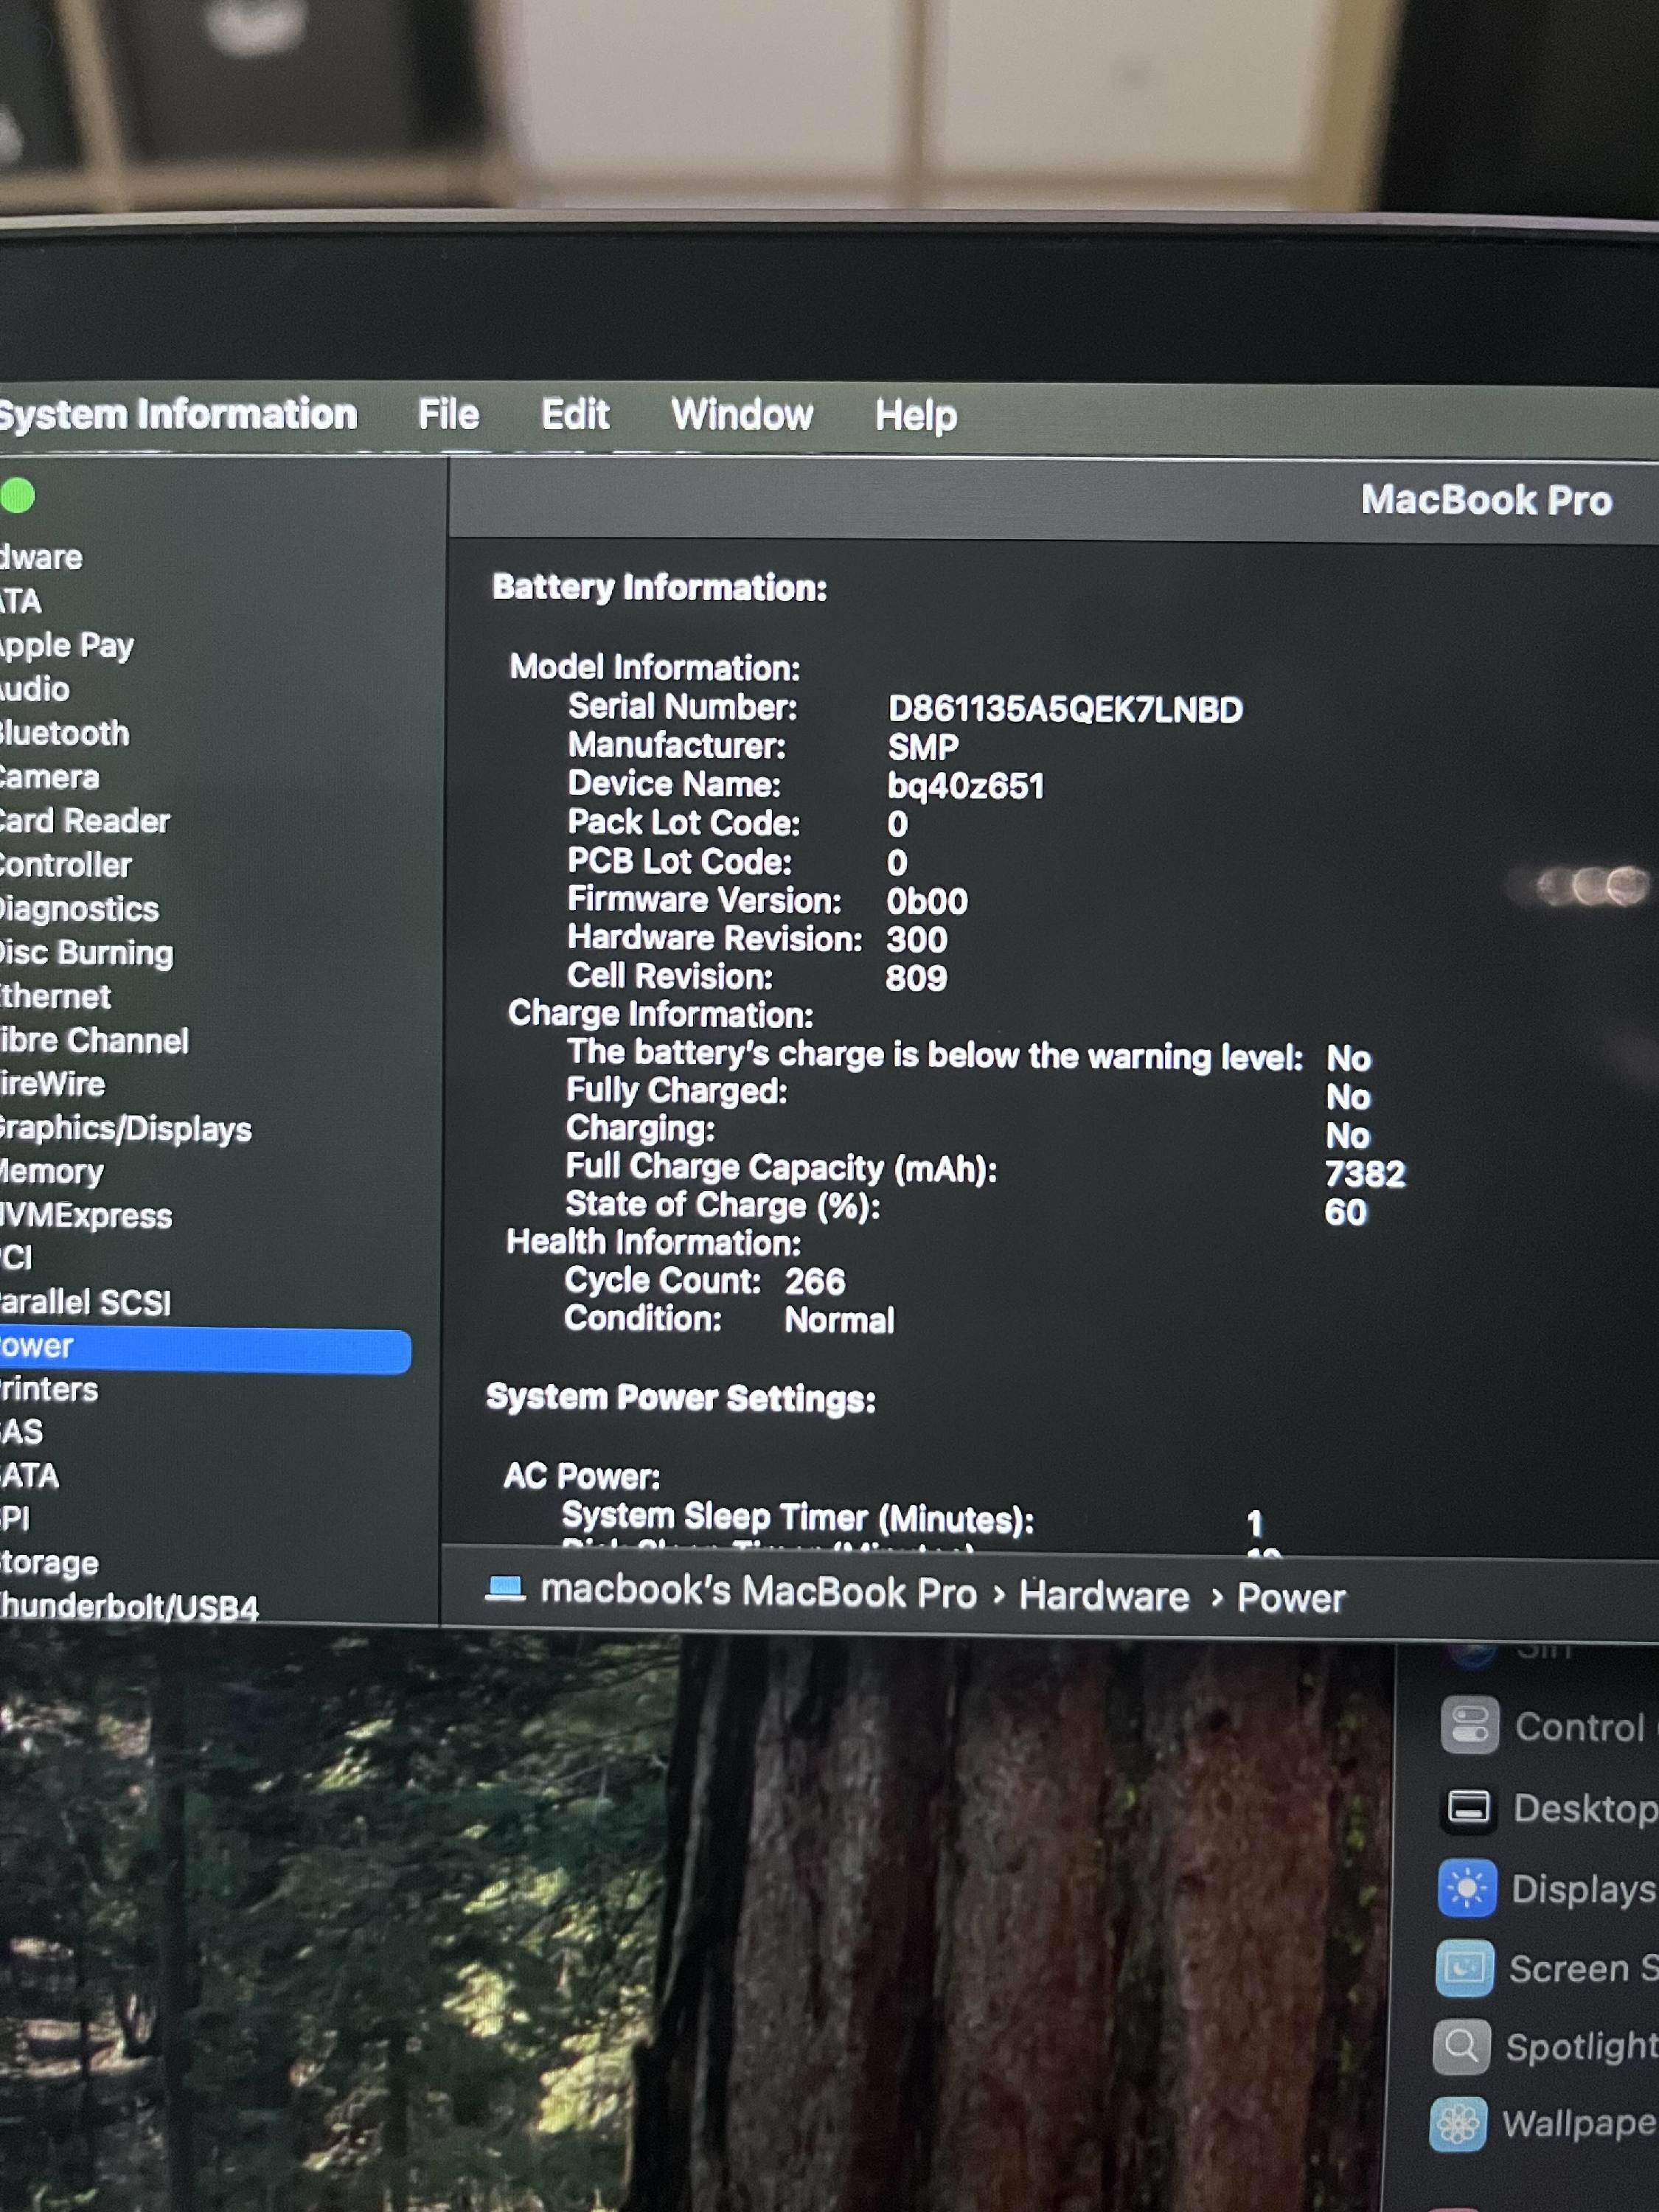Select Card Reader in the sidebar
Viewport: 1659px width, 2212px height.
tap(84, 821)
